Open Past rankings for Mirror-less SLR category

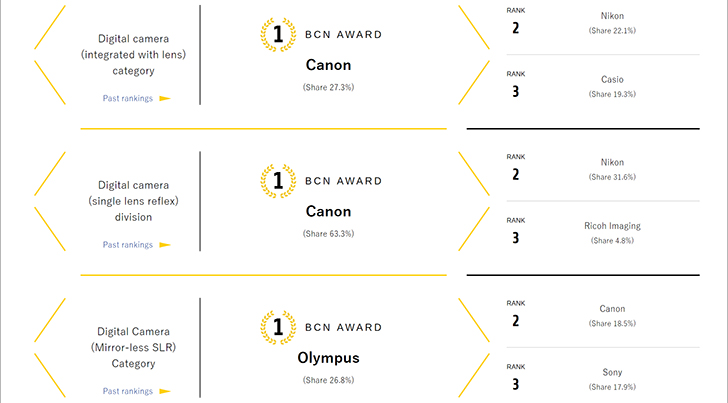[x=128, y=390]
